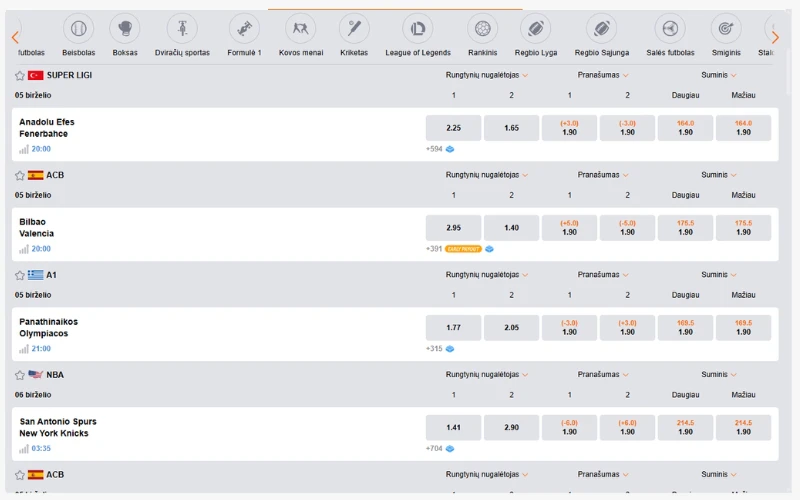
Task: Open the SUPER LIGI league title
Action: tap(69, 76)
